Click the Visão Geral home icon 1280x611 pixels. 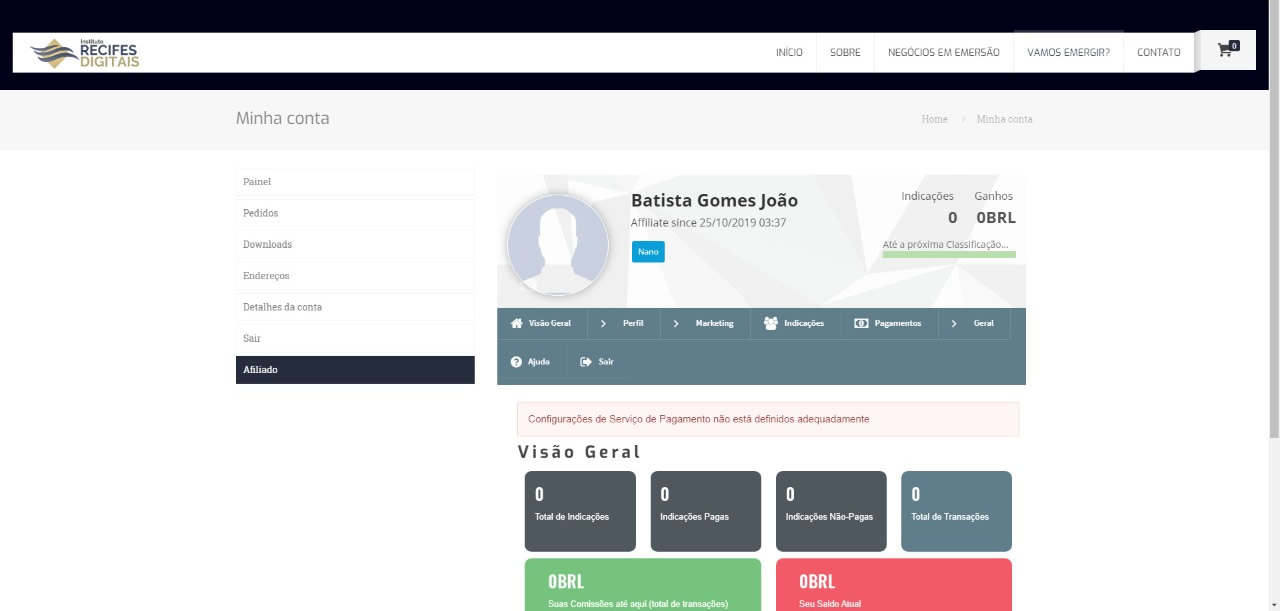coord(516,324)
